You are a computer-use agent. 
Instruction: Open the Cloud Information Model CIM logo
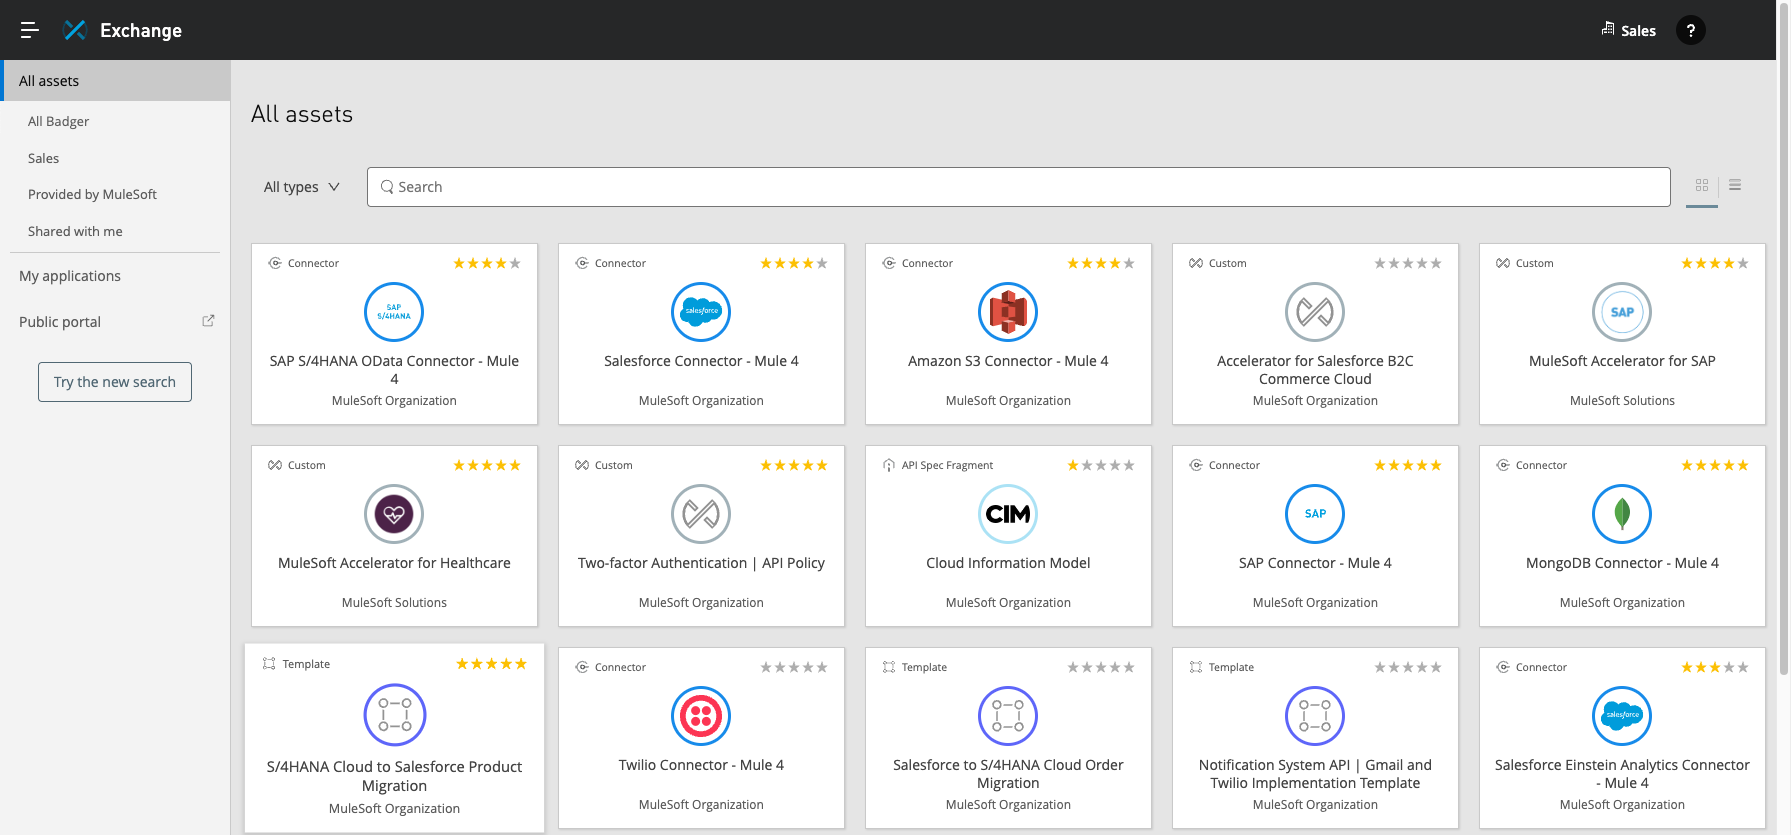pos(1008,514)
